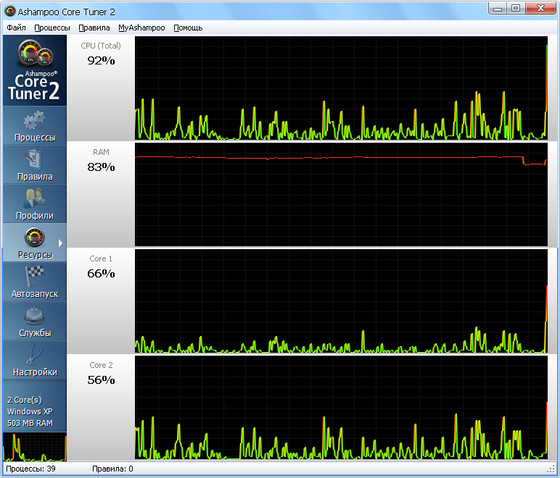Click the Core 1 usage graph
Image resolution: width=560 pixels, height=478 pixels.
point(341,301)
